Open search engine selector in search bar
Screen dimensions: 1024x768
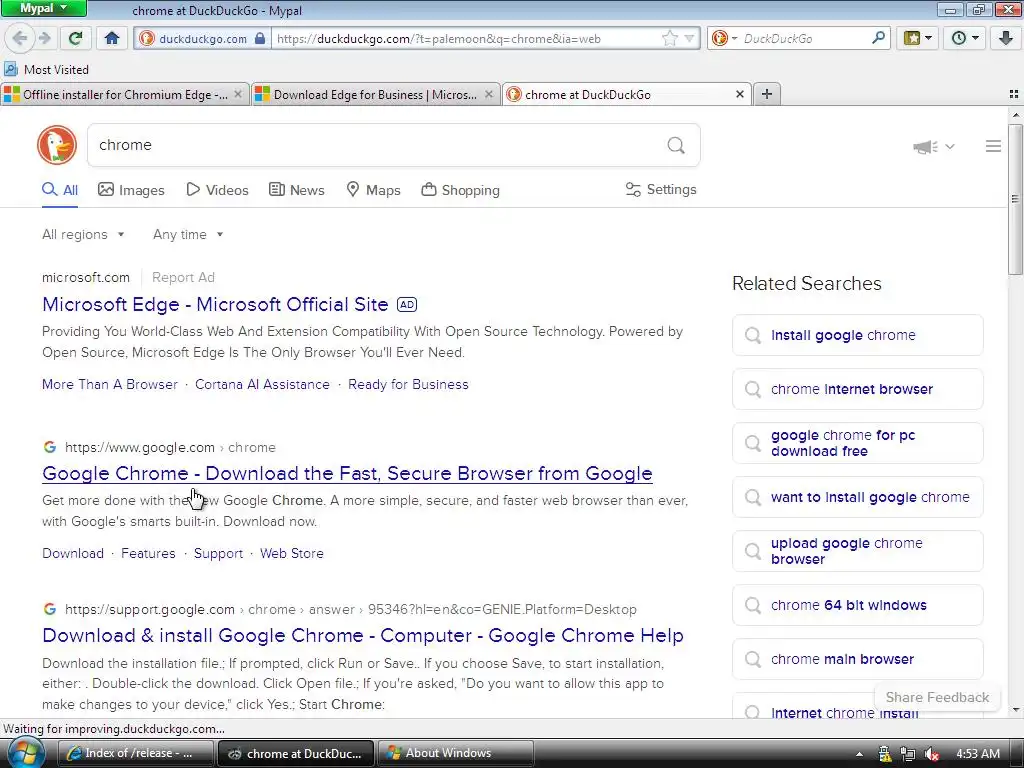[x=724, y=39]
